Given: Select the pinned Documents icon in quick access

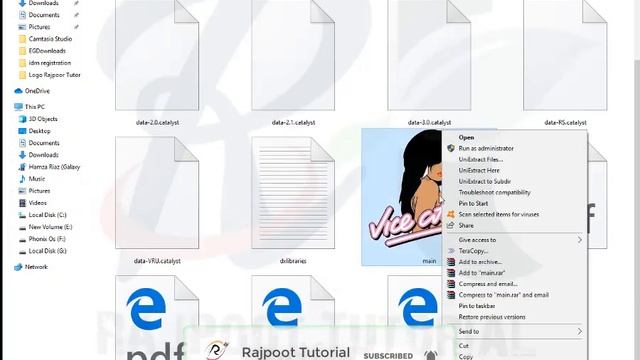Looking at the screenshot, I should pyautogui.click(x=22, y=15).
